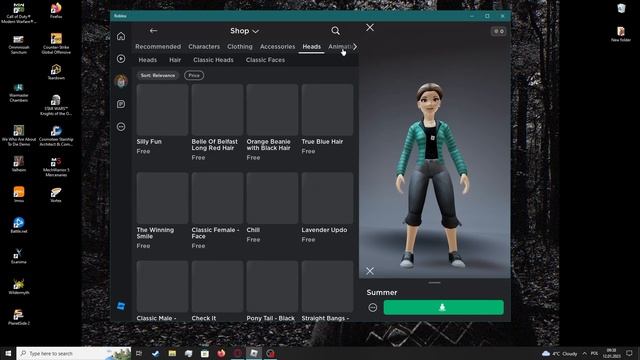Image resolution: width=640 pixels, height=360 pixels.
Task: Open the Chill item thumbnail
Action: tap(272, 198)
